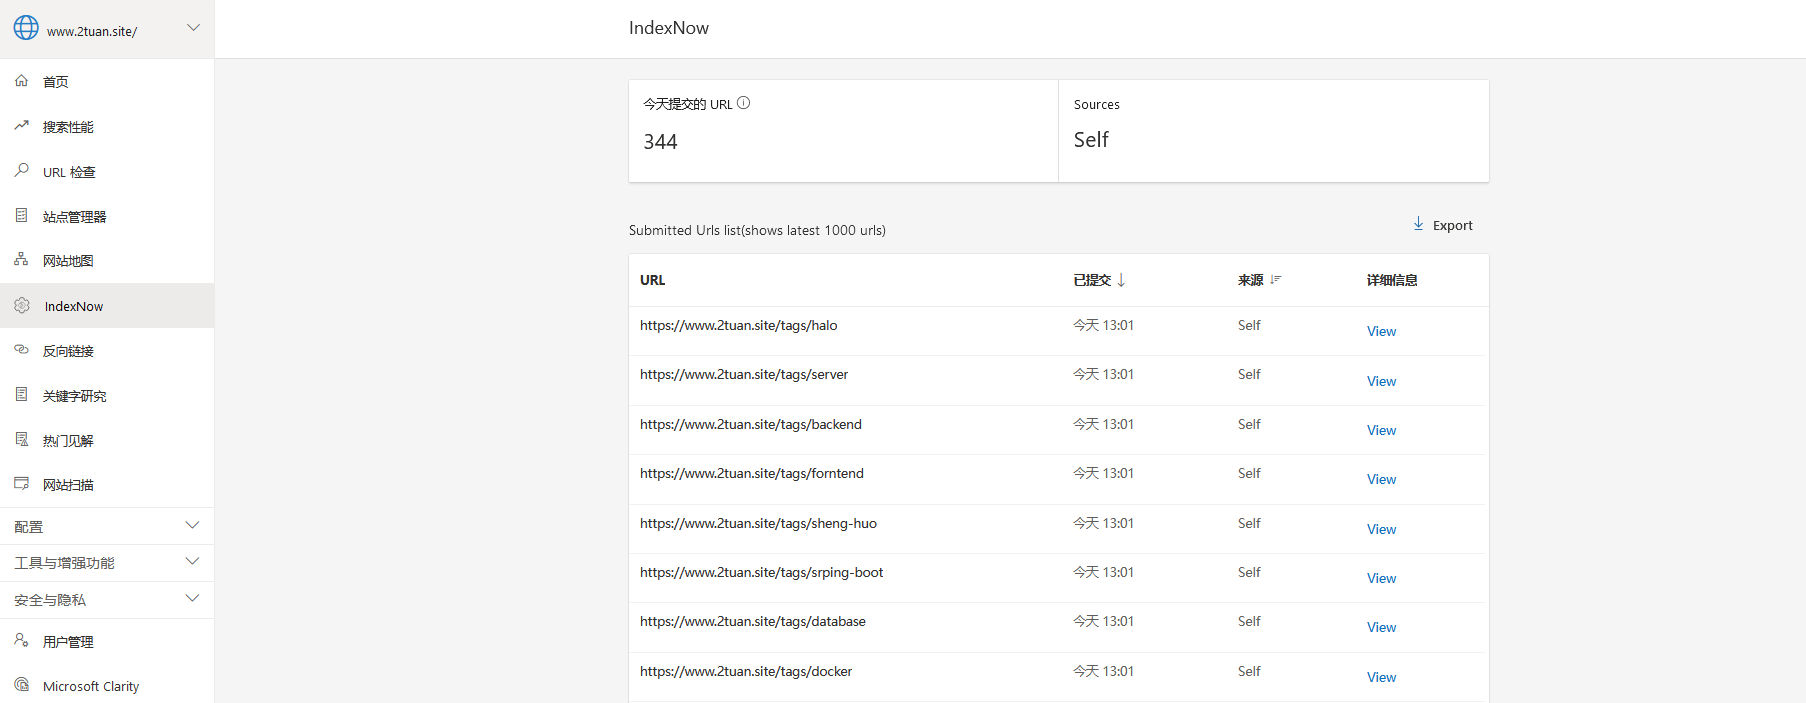
Task: Click the 用户管理 person icon
Action: click(21, 640)
